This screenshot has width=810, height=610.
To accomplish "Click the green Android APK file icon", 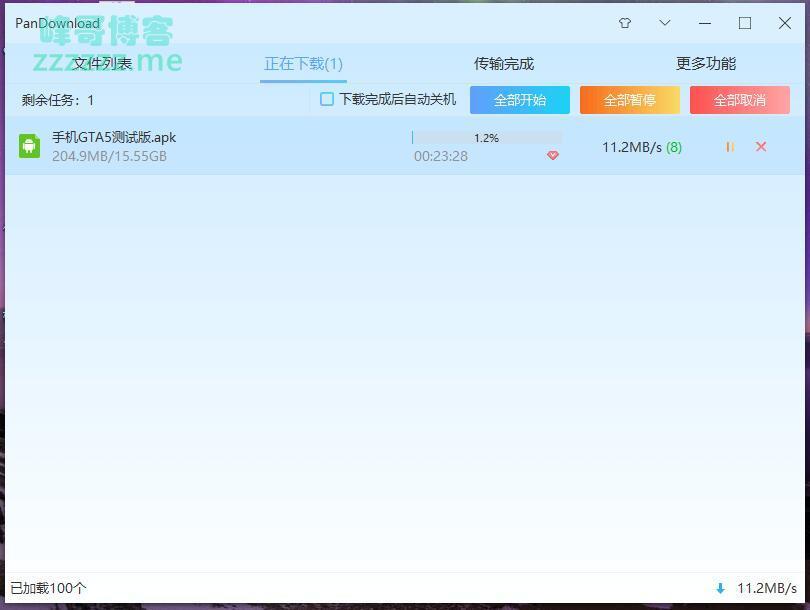I will tap(29, 146).
